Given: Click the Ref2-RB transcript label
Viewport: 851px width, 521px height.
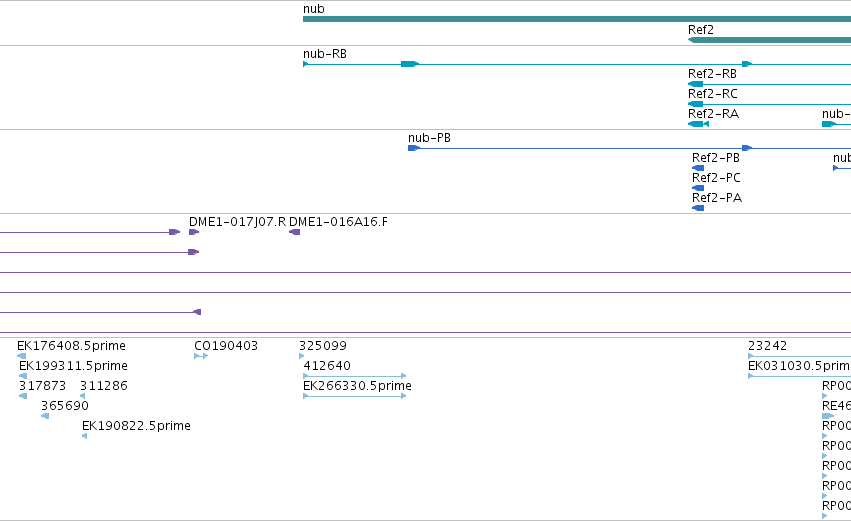Looking at the screenshot, I should (712, 74).
